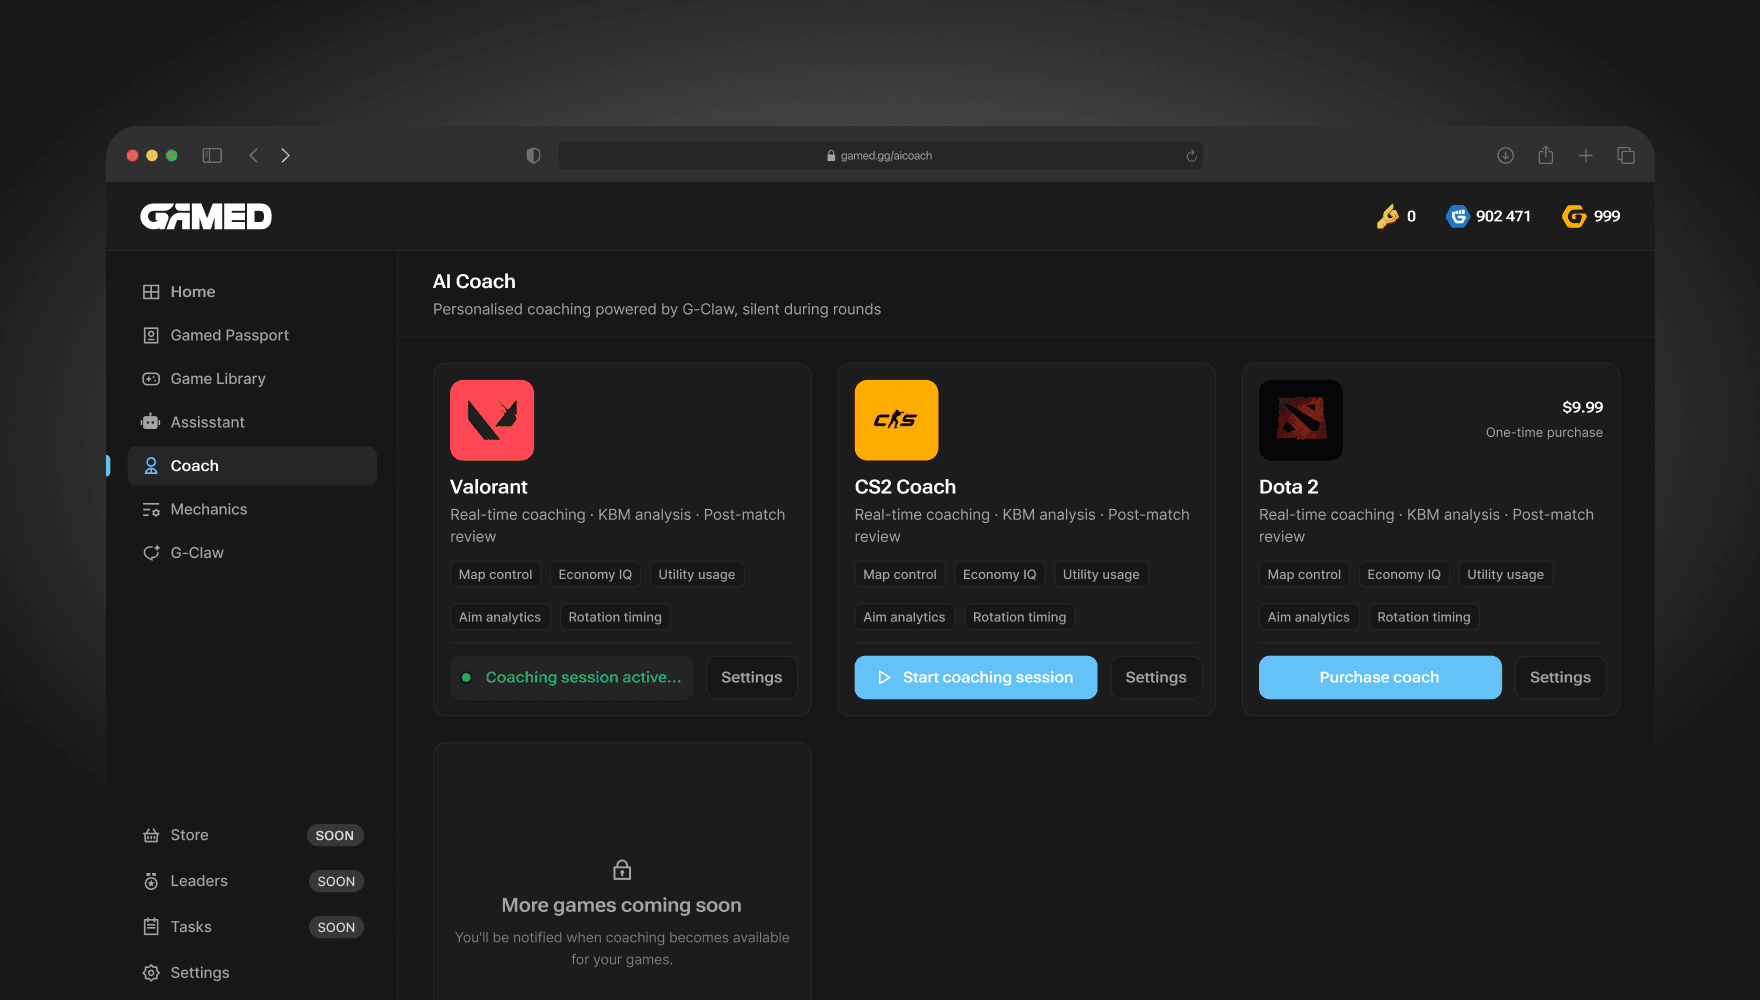This screenshot has height=1000, width=1760.
Task: Click the Tasks clipboard icon
Action: (151, 927)
